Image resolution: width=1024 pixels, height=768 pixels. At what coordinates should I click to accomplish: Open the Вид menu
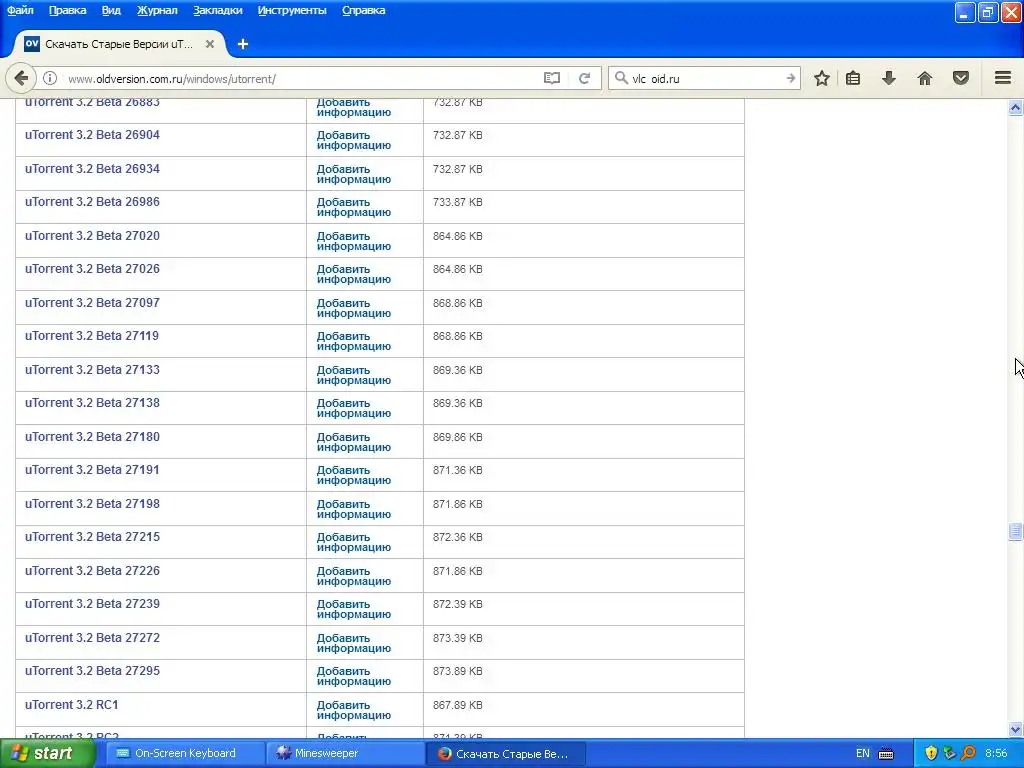coord(111,10)
